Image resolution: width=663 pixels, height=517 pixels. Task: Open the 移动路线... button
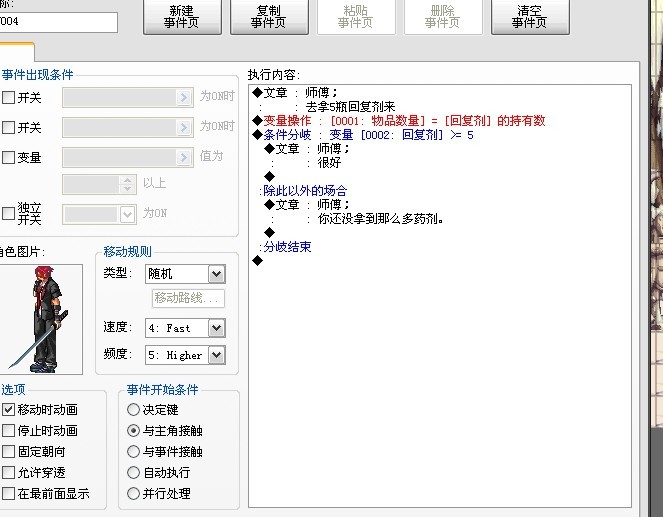click(188, 298)
